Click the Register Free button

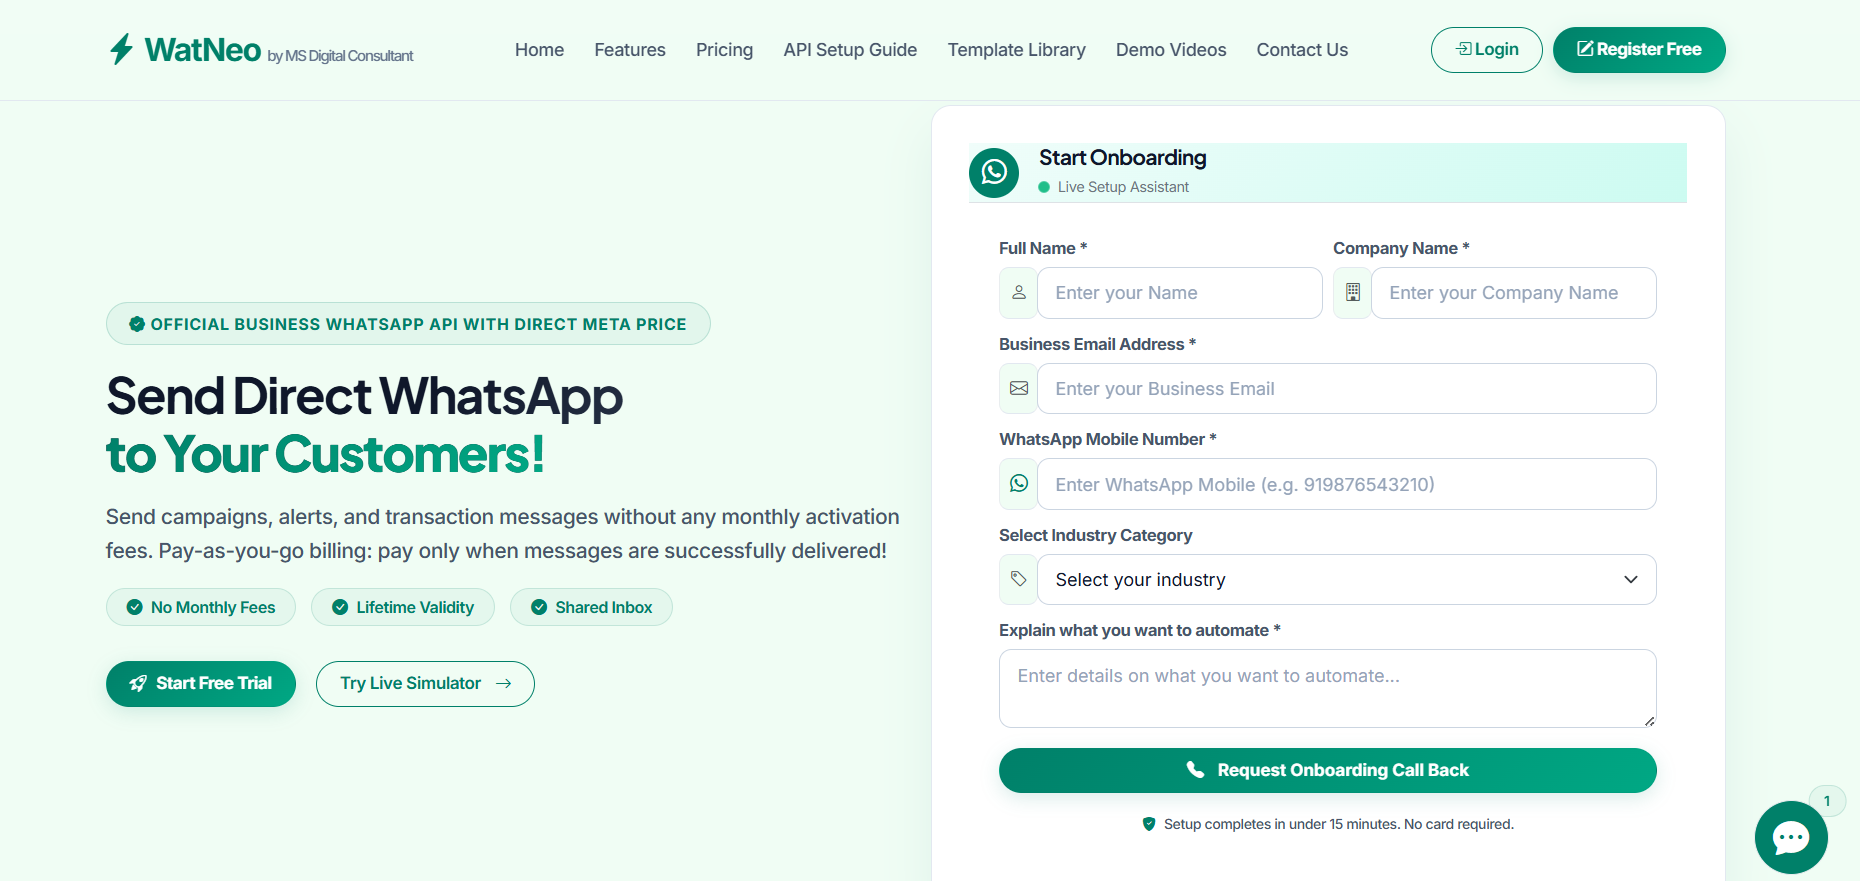pos(1639,50)
